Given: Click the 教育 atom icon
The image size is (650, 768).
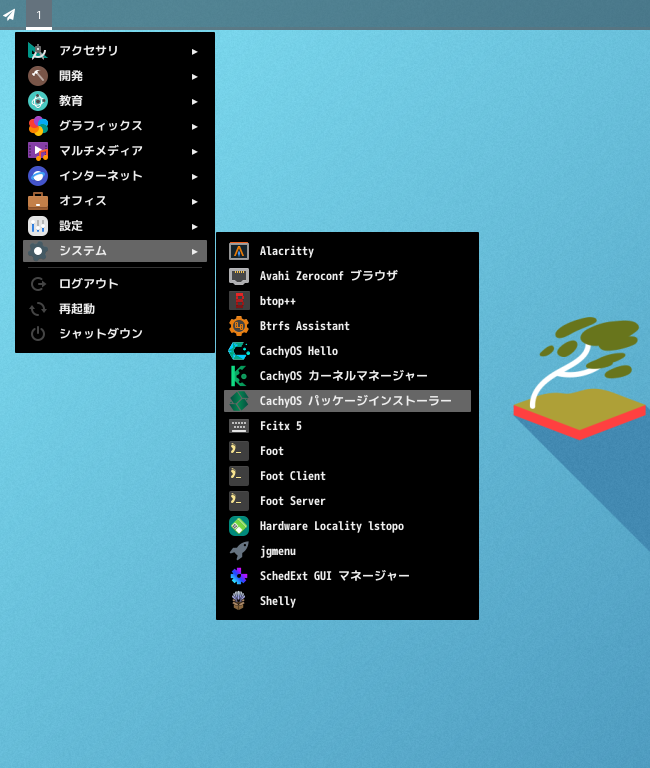Looking at the screenshot, I should click(38, 101).
